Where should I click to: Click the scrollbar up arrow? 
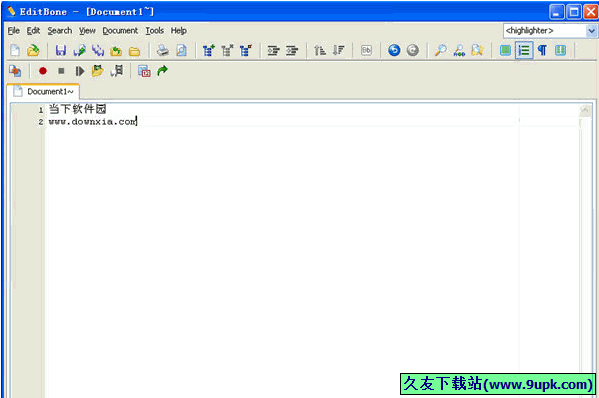[585, 110]
